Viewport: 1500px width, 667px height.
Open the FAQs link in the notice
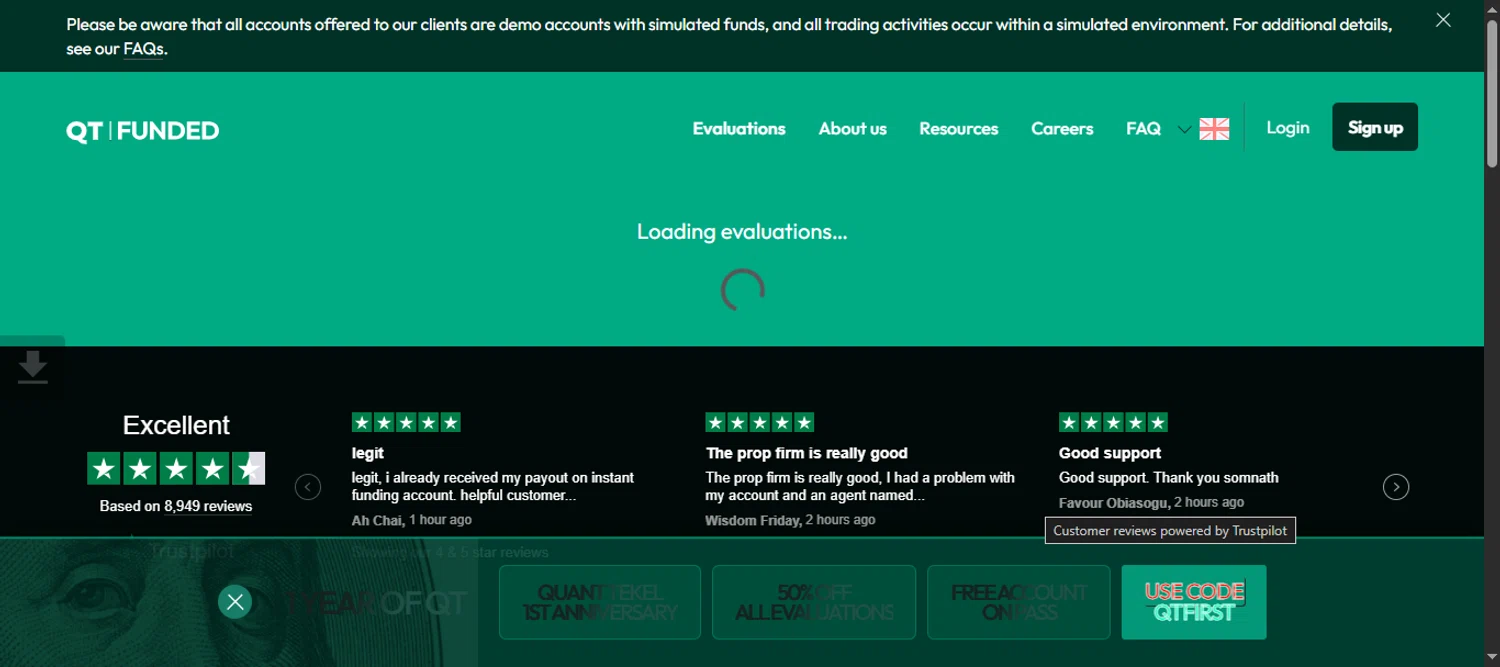(143, 48)
